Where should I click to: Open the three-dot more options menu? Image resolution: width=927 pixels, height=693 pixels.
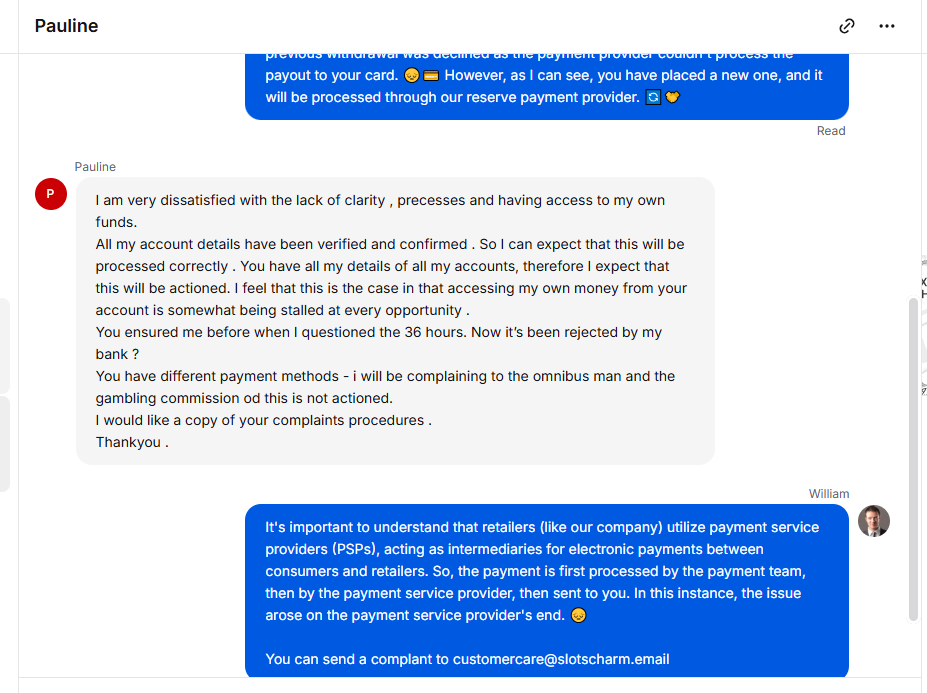coord(886,26)
